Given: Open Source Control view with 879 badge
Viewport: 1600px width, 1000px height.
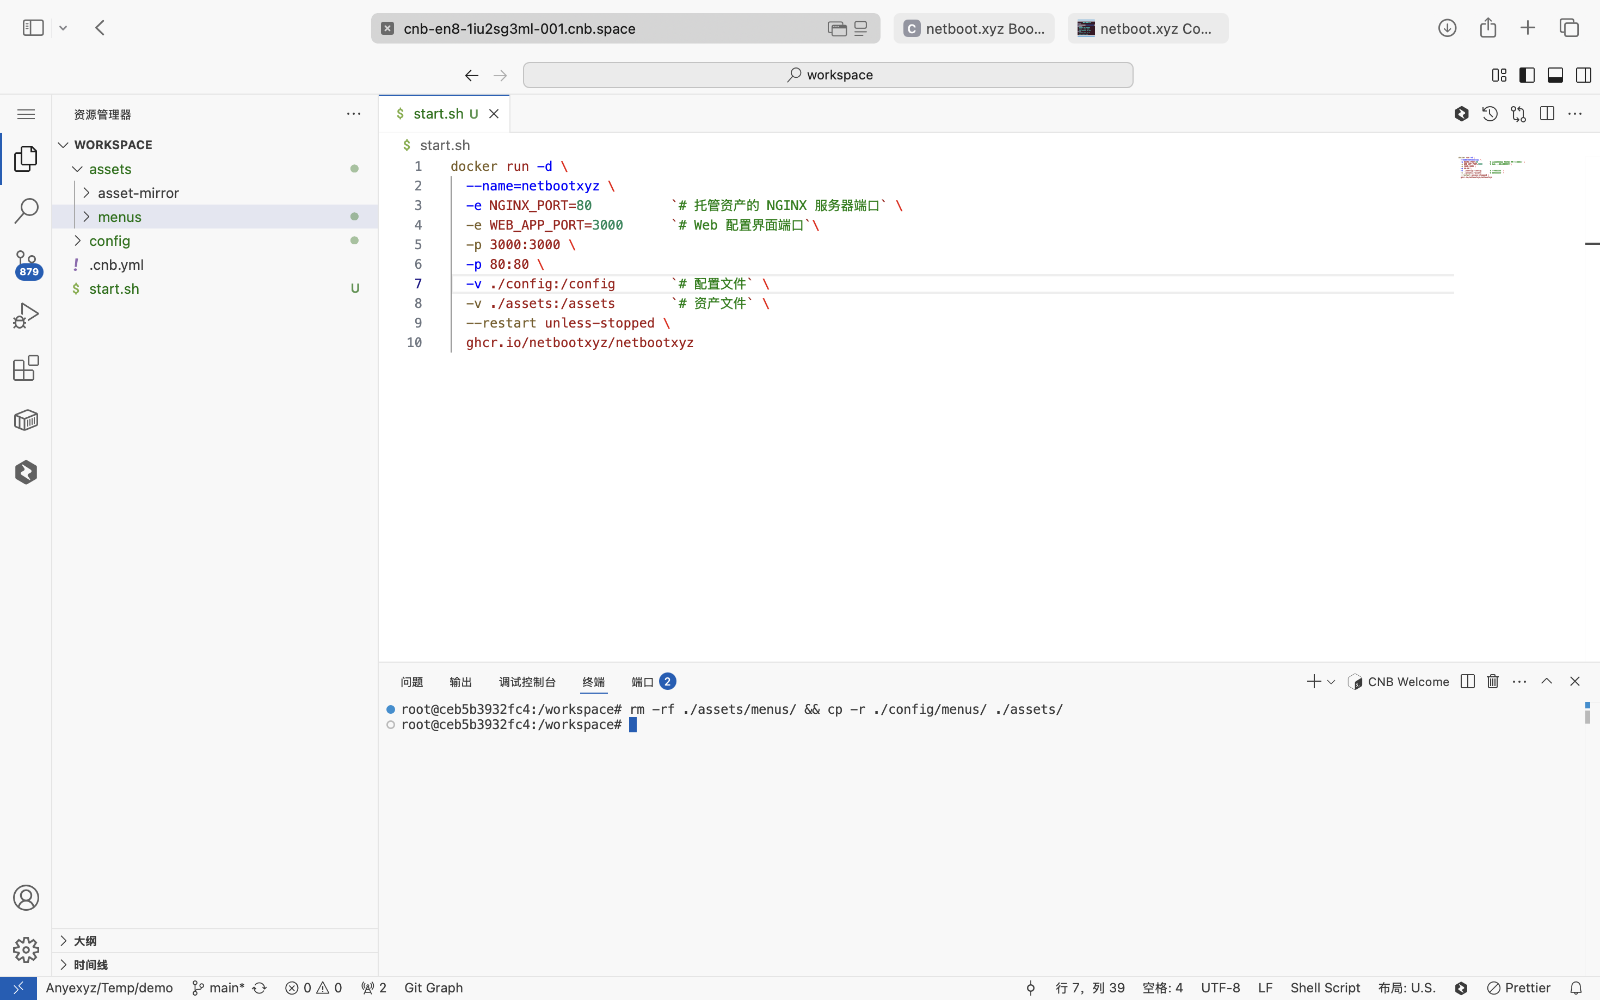Looking at the screenshot, I should [26, 264].
